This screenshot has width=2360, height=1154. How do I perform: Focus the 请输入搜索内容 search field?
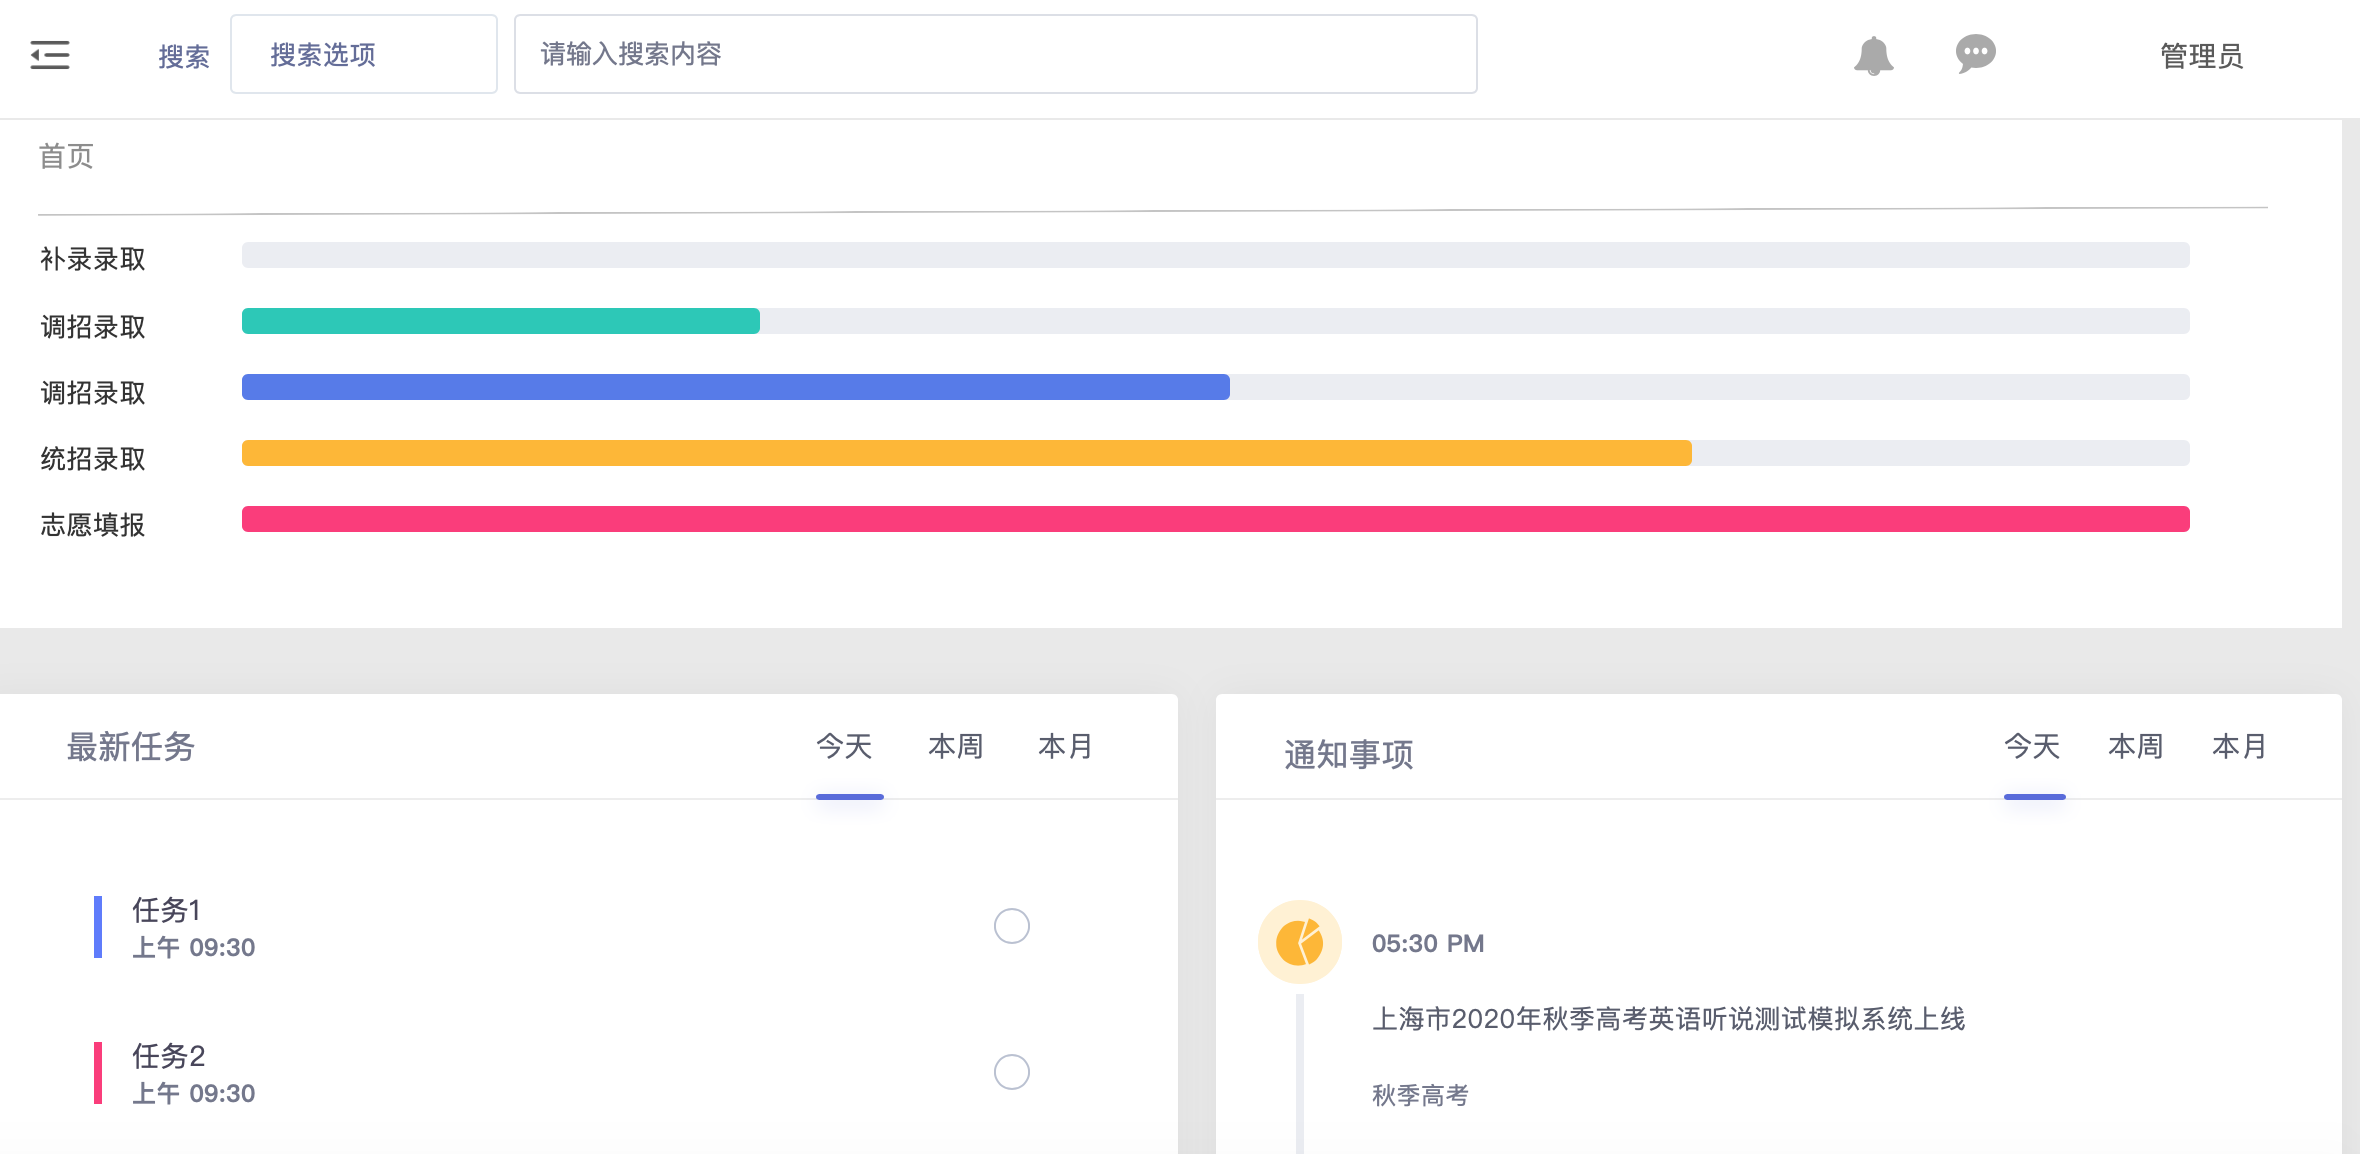click(x=995, y=55)
